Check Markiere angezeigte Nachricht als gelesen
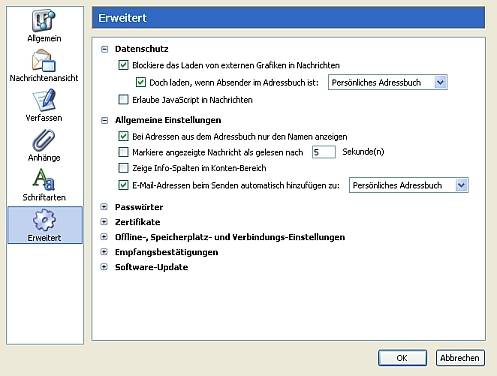The image size is (497, 376). coord(123,152)
